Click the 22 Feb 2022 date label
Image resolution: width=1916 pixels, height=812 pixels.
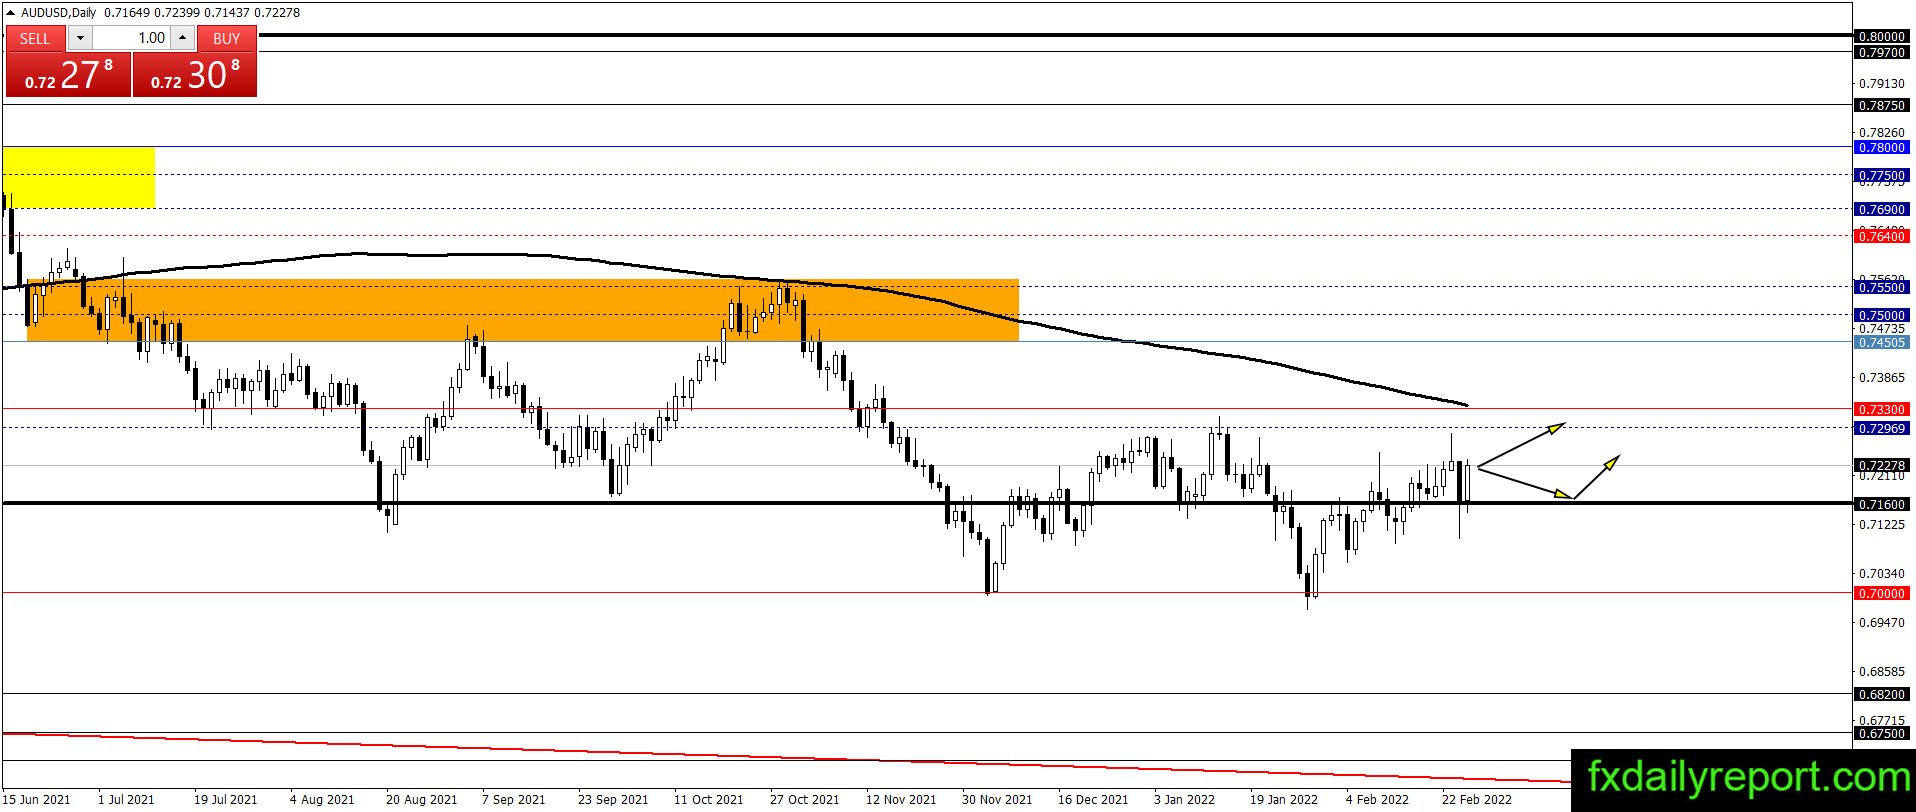point(1477,799)
